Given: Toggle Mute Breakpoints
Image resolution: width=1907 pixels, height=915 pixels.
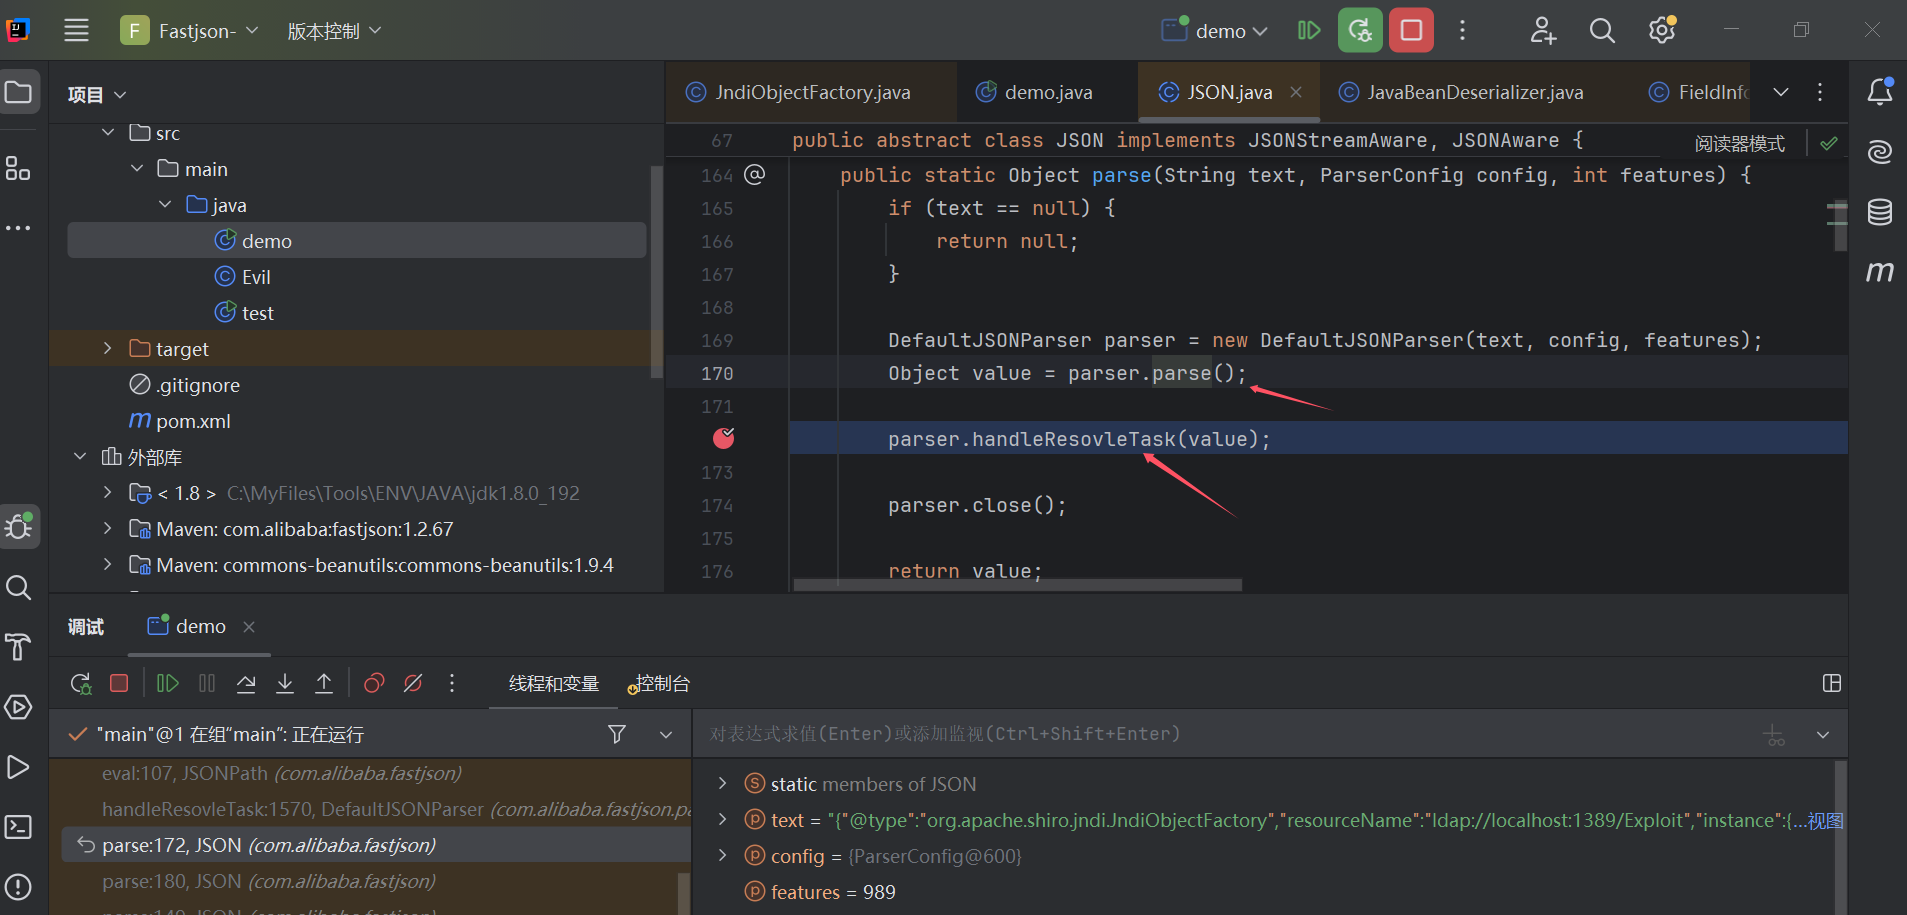Looking at the screenshot, I should (x=413, y=683).
